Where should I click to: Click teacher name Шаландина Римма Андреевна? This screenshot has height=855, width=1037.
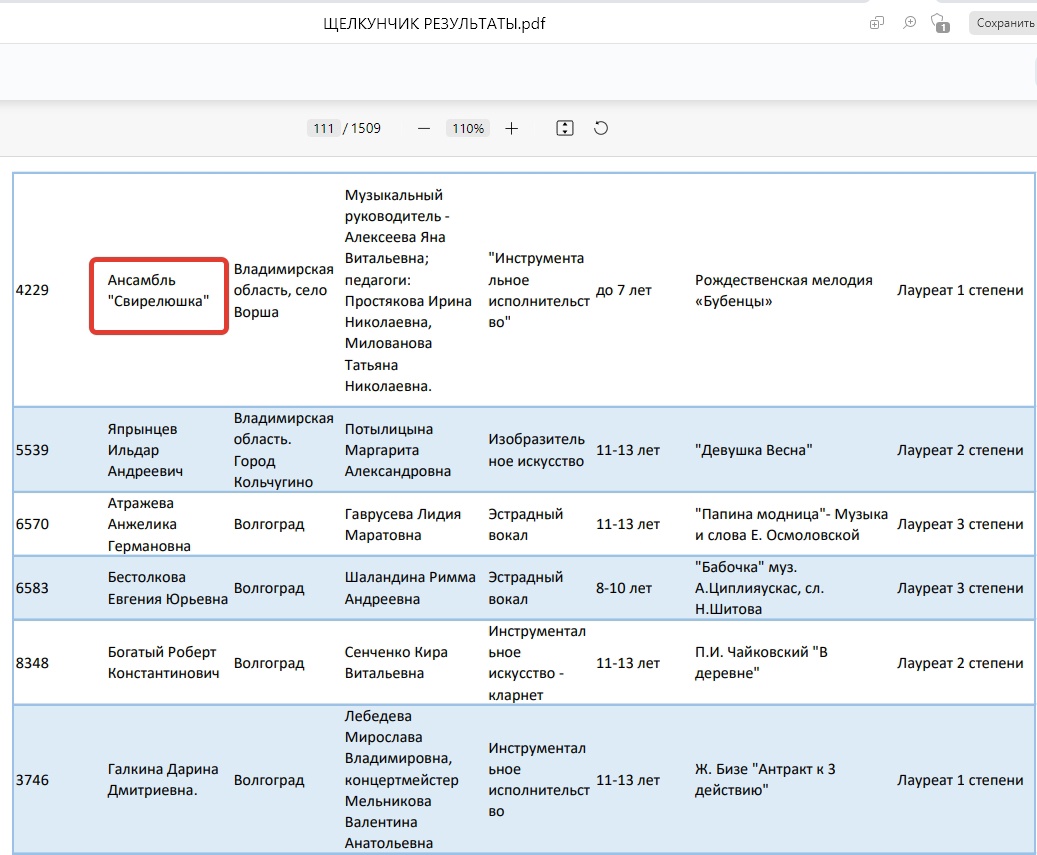409,588
